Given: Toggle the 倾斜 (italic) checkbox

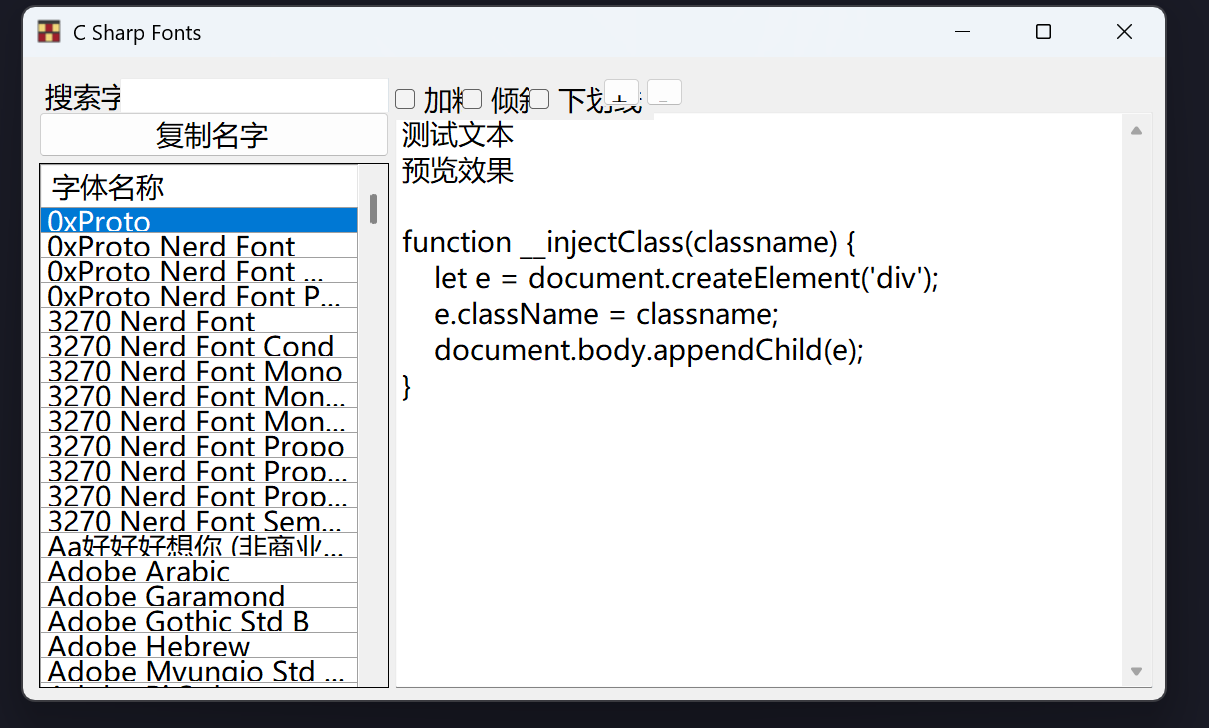Looking at the screenshot, I should tap(473, 99).
